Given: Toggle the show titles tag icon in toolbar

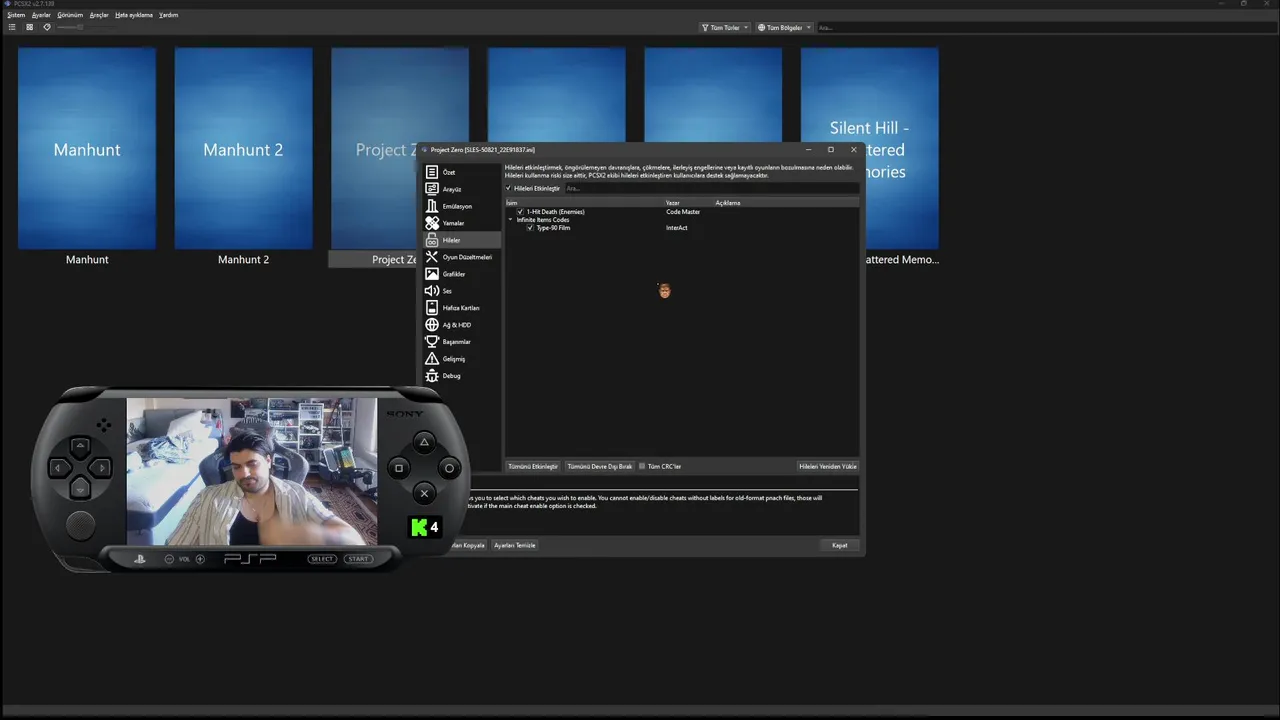Looking at the screenshot, I should (46, 27).
